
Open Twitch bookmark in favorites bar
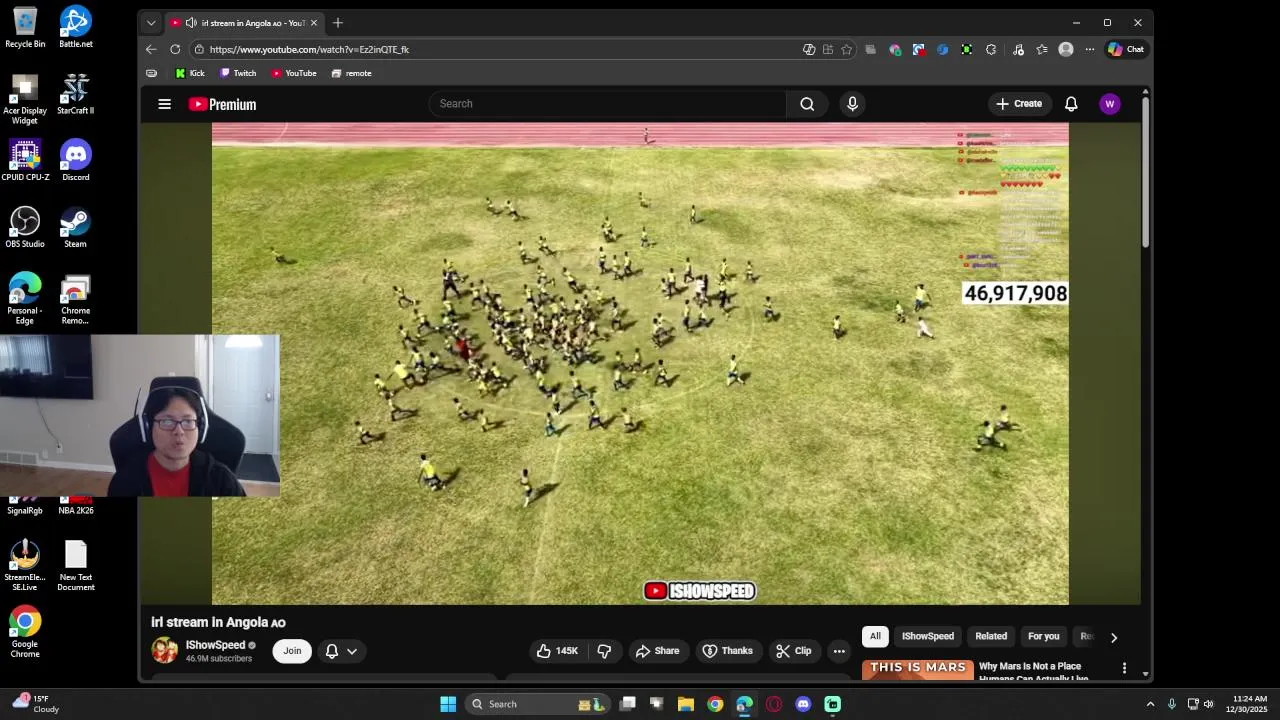[238, 73]
